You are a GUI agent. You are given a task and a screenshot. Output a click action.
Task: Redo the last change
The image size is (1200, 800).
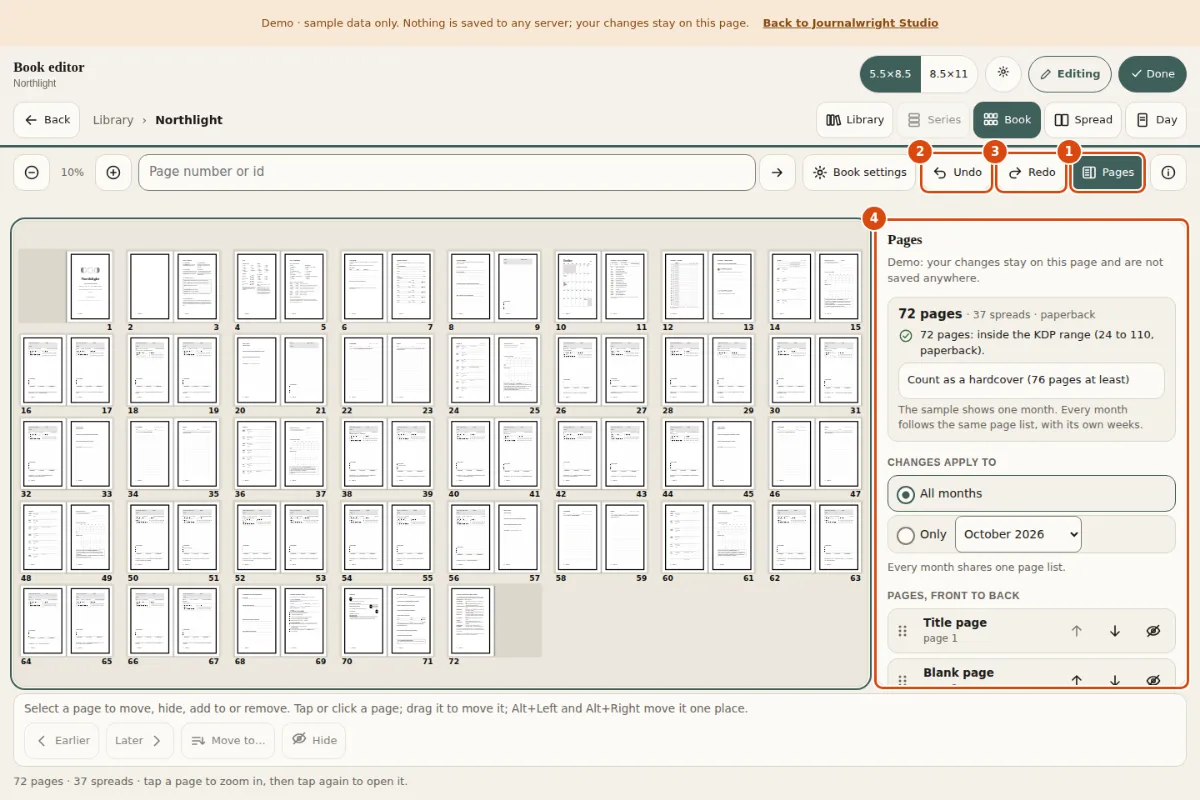(x=1031, y=172)
